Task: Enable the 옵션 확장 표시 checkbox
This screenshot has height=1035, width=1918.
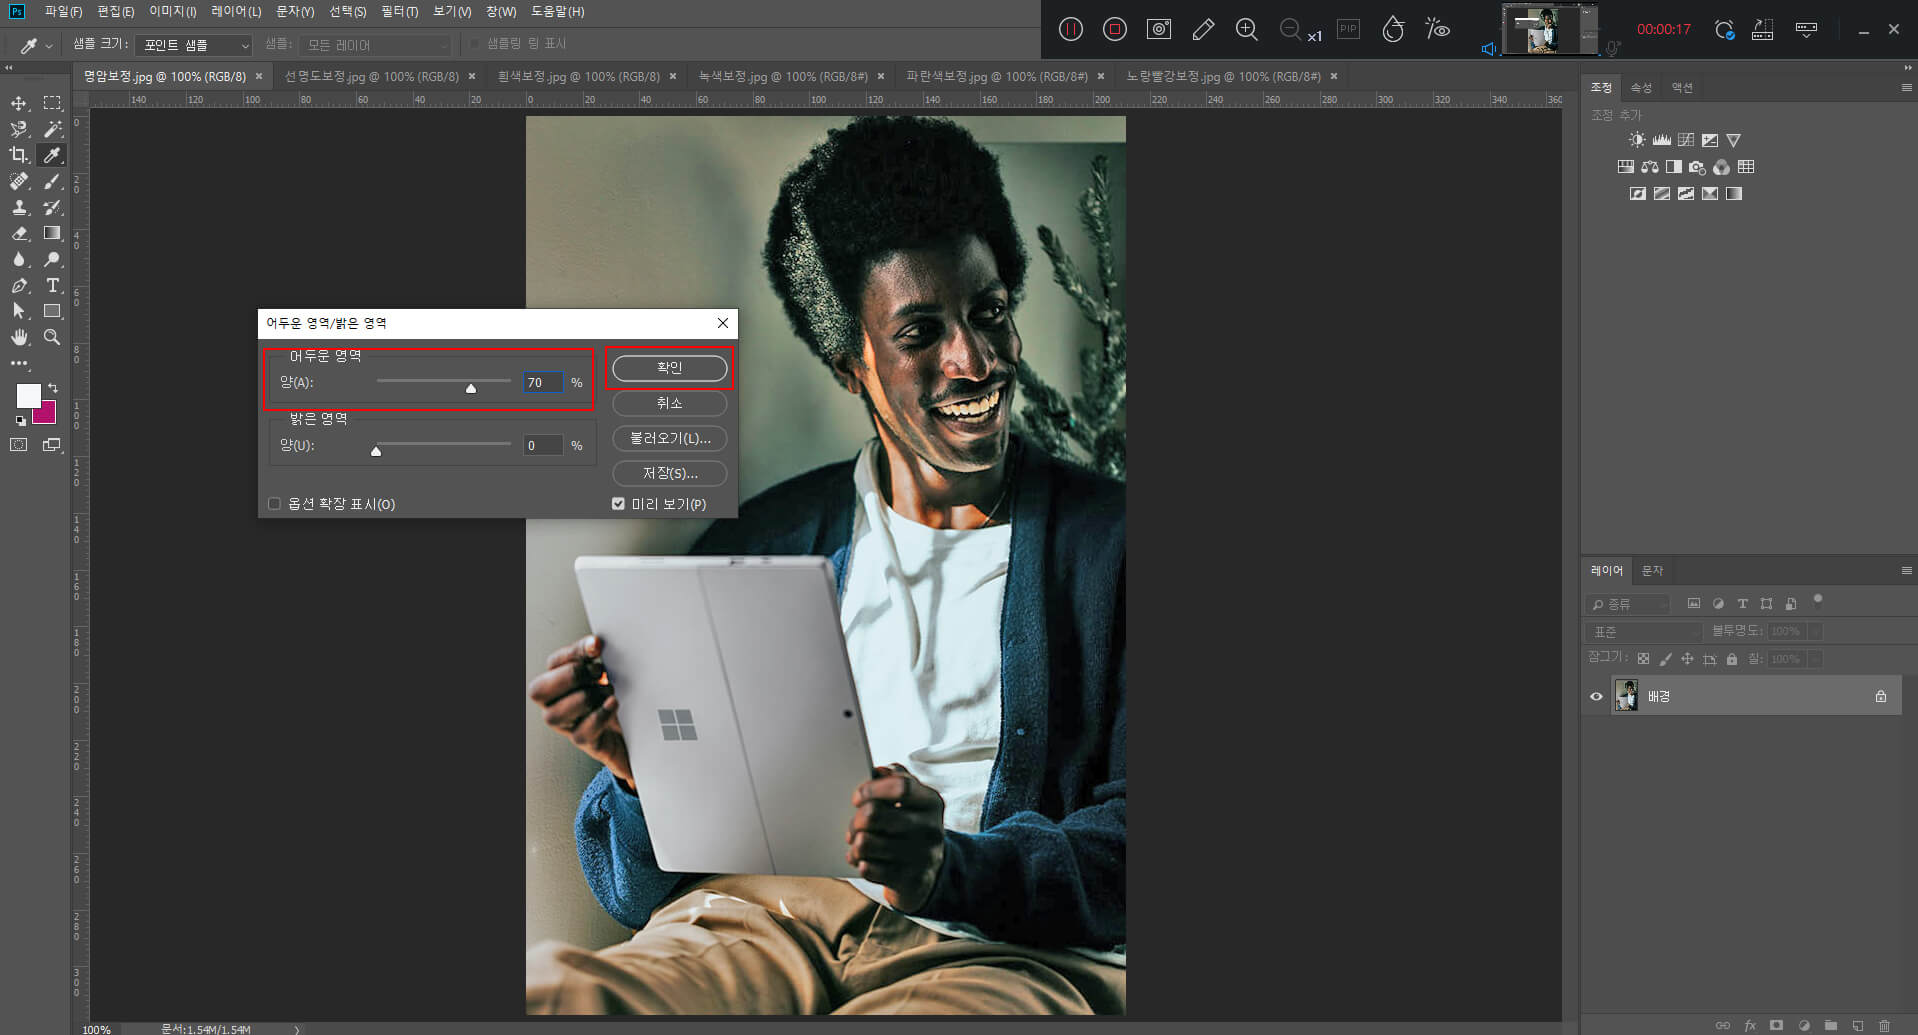Action: 274,504
